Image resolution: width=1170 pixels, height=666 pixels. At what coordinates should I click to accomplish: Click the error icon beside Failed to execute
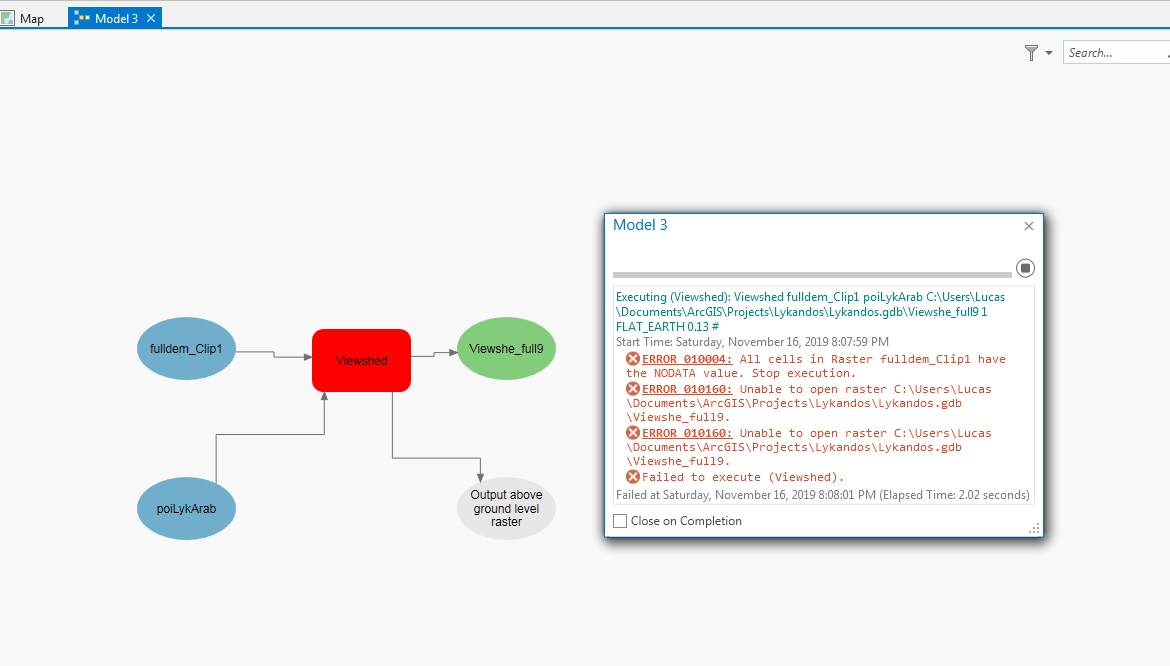633,477
